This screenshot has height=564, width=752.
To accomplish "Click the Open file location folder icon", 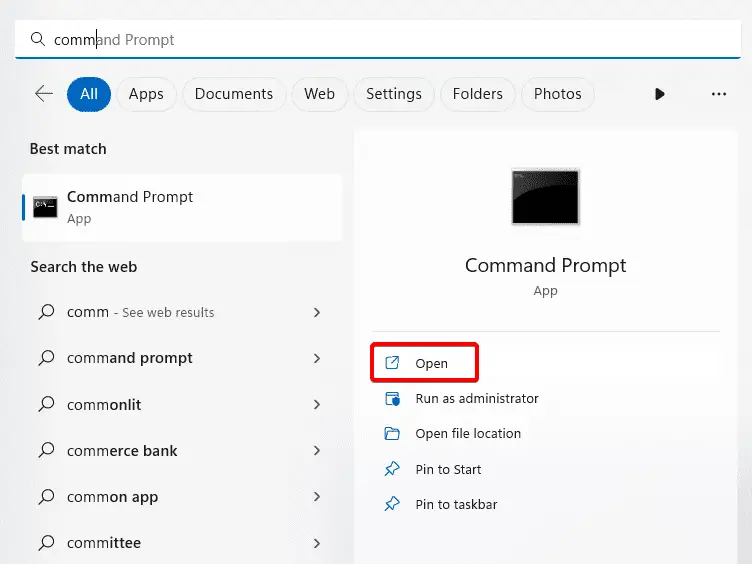I will click(392, 434).
